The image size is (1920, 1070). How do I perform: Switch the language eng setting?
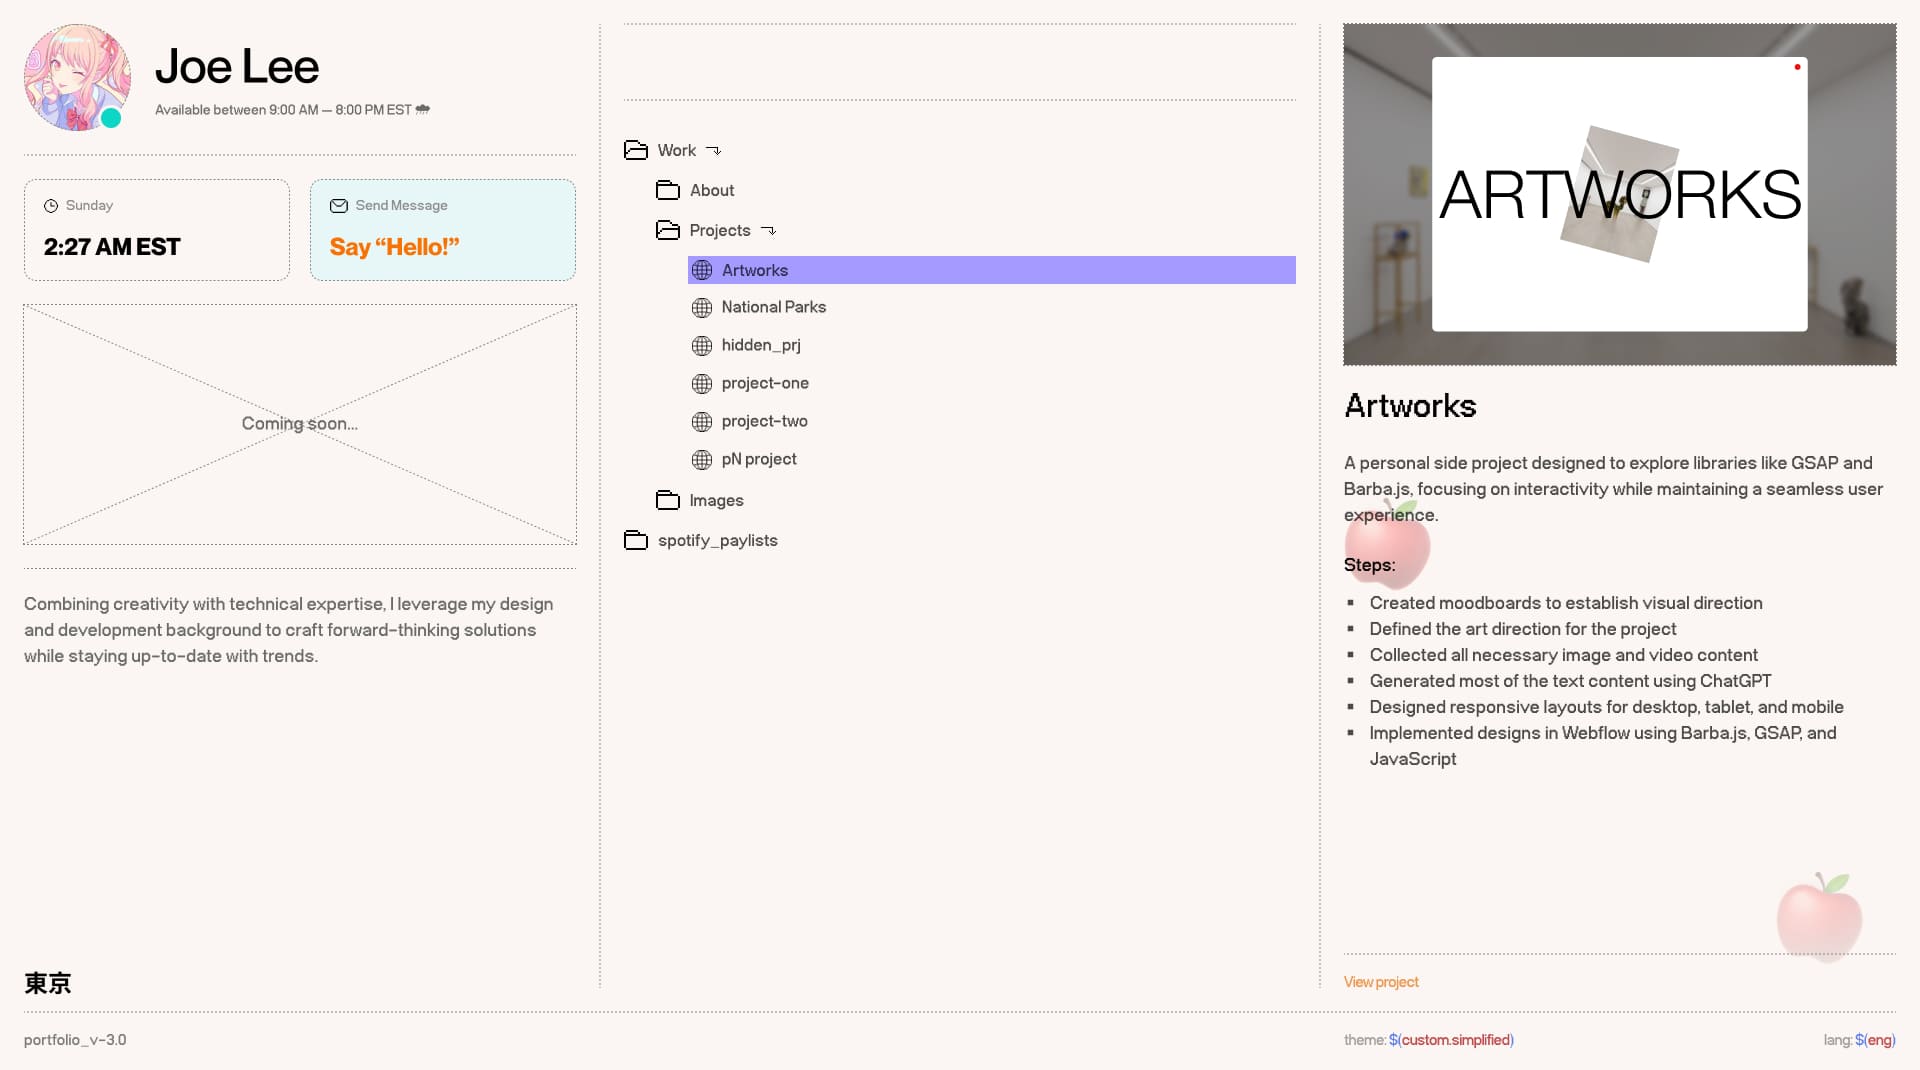pyautogui.click(x=1879, y=1040)
